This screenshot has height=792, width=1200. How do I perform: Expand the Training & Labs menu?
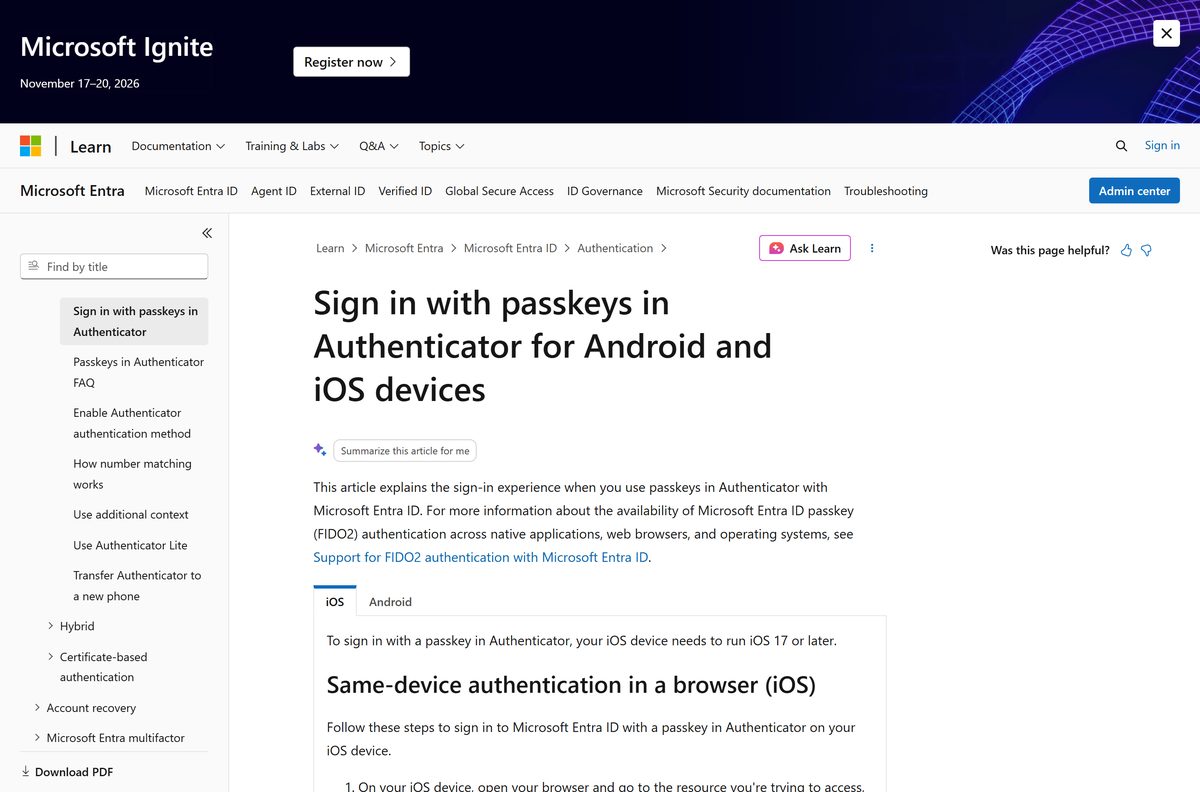(292, 146)
